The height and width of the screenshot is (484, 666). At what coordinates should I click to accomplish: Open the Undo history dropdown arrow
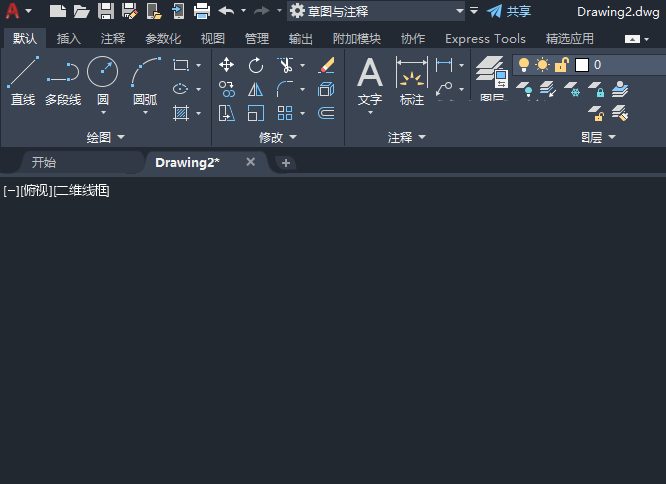243,11
